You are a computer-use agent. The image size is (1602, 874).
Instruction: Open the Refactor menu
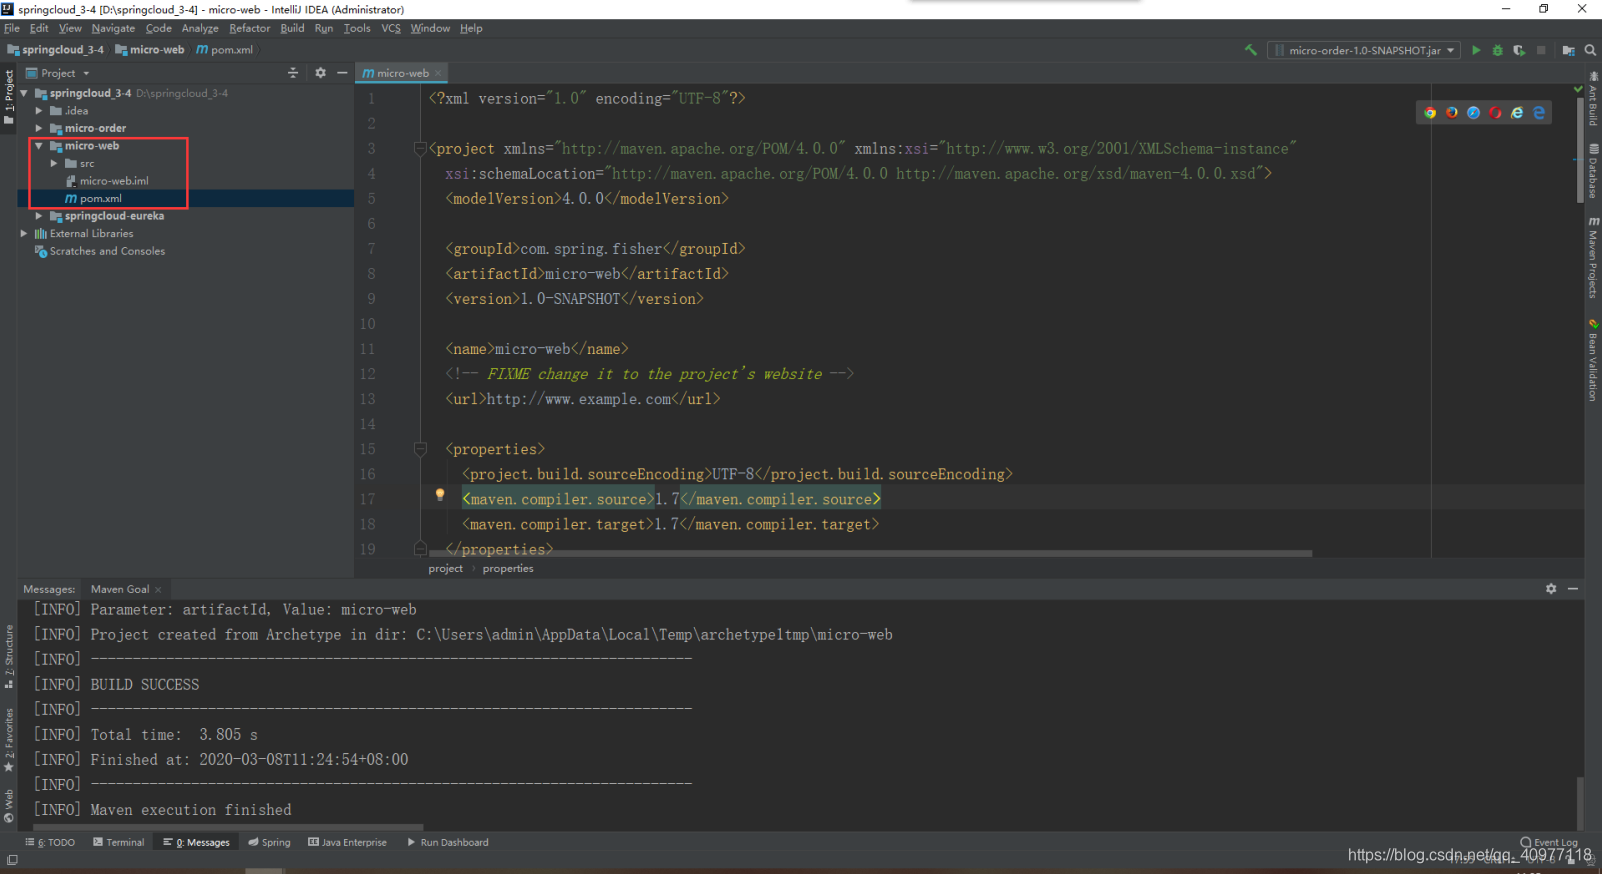[x=249, y=28]
